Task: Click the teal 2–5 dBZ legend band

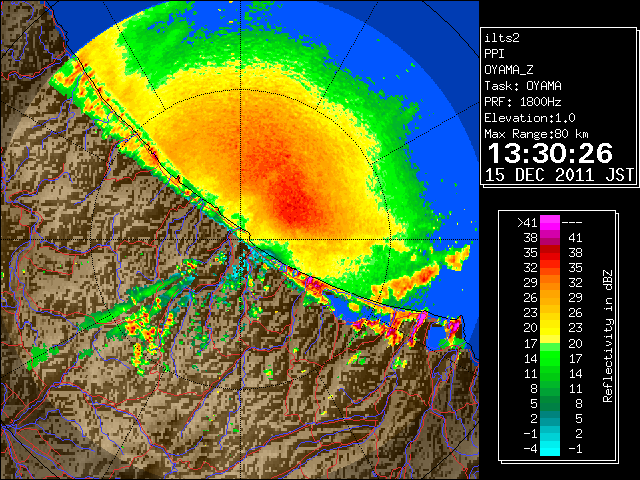Action: [x=550, y=419]
